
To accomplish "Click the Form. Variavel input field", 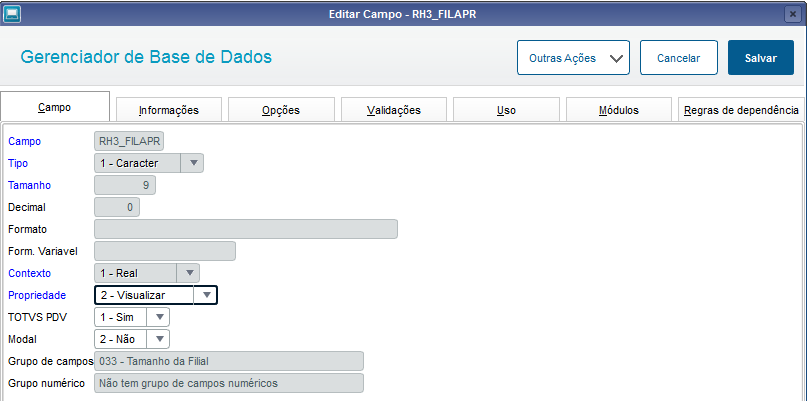I will tap(165, 251).
